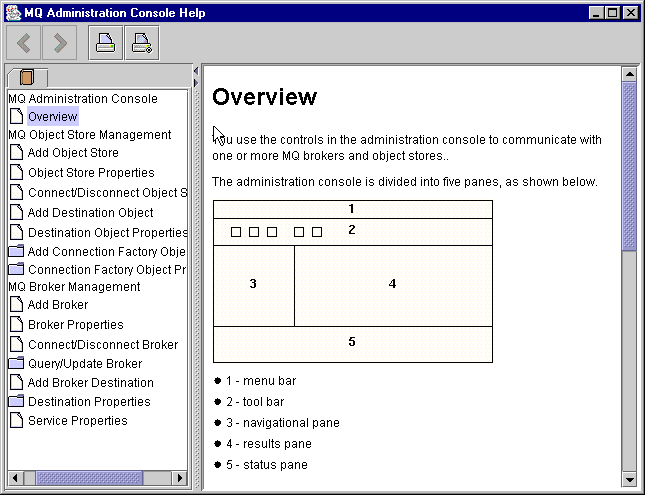The width and height of the screenshot is (645, 495).
Task: Open Object Store Properties topic
Action: tap(91, 172)
